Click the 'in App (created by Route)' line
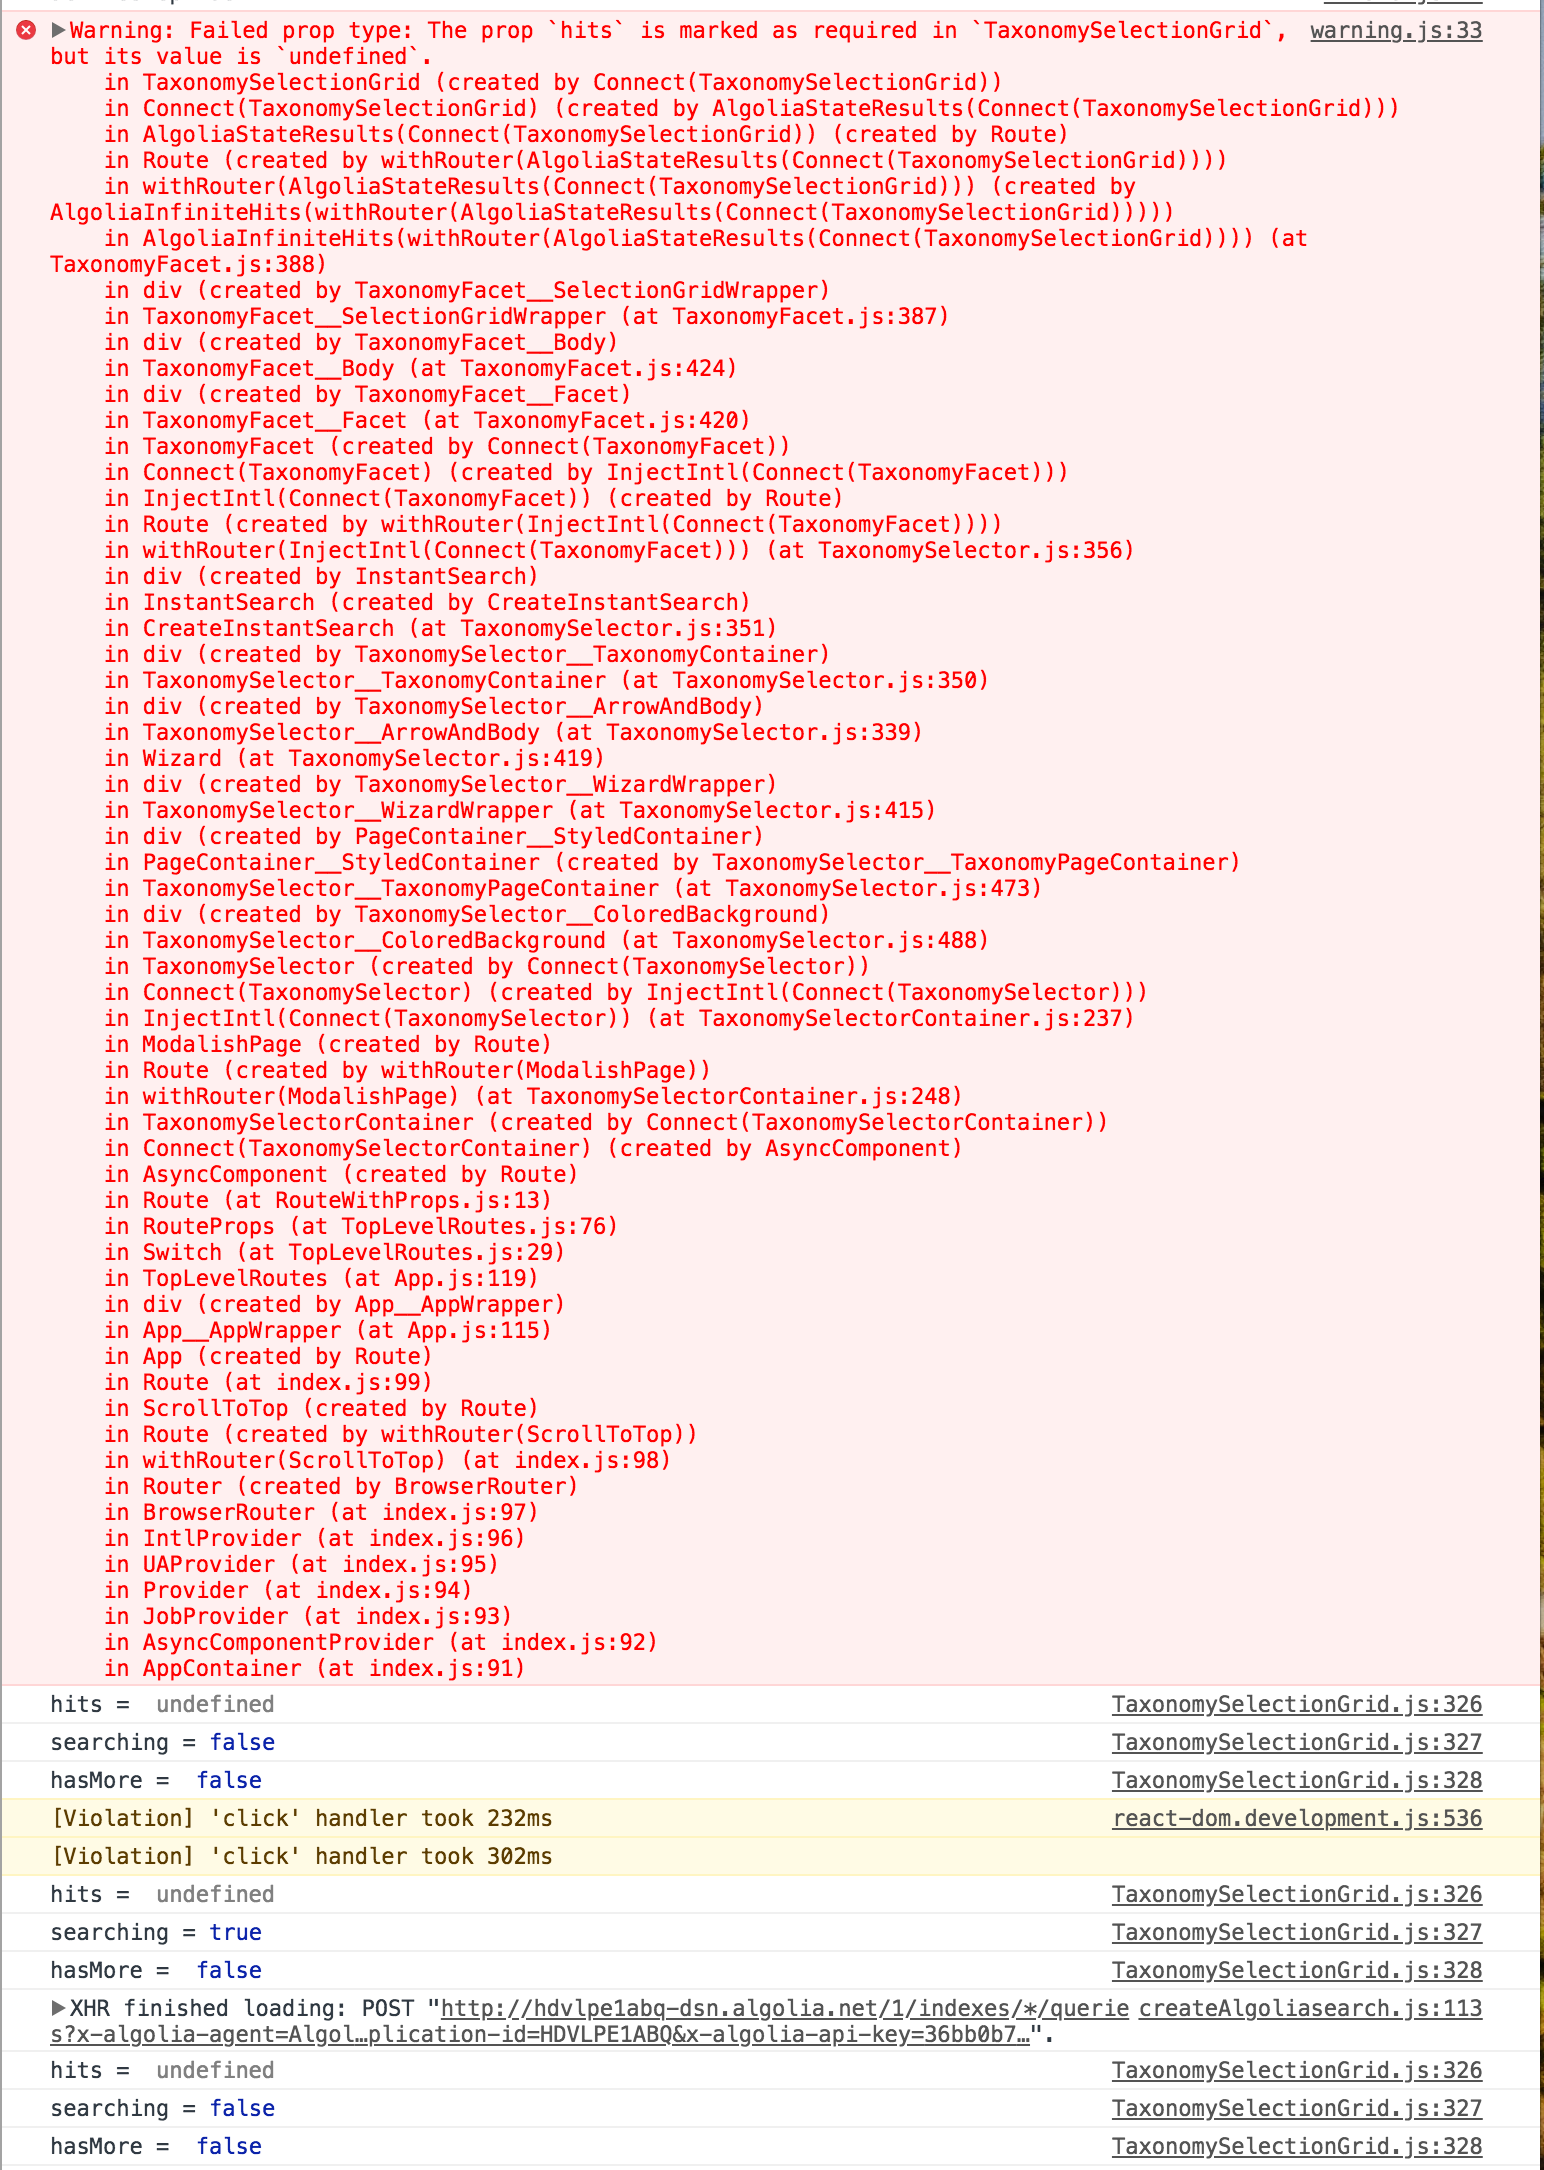Image resolution: width=1544 pixels, height=2170 pixels. tap(268, 1356)
